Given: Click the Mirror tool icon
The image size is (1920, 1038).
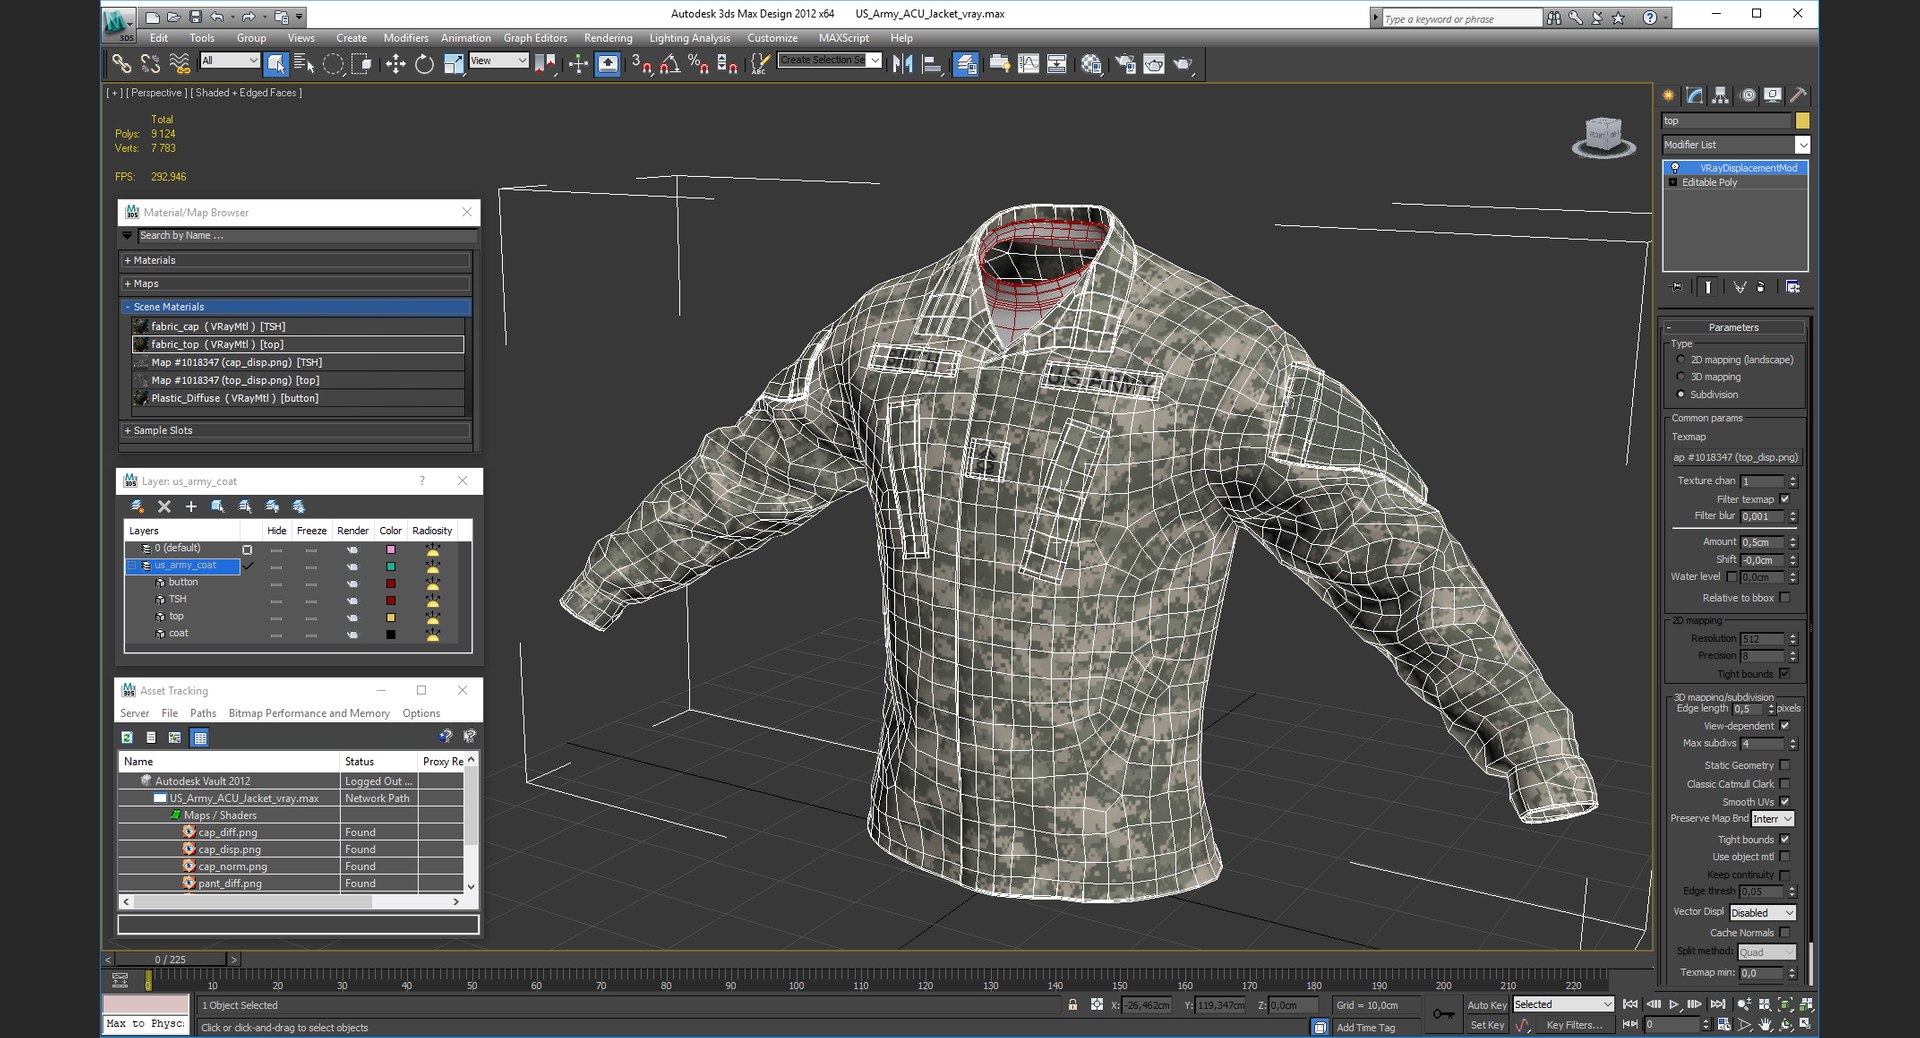Looking at the screenshot, I should 903,64.
